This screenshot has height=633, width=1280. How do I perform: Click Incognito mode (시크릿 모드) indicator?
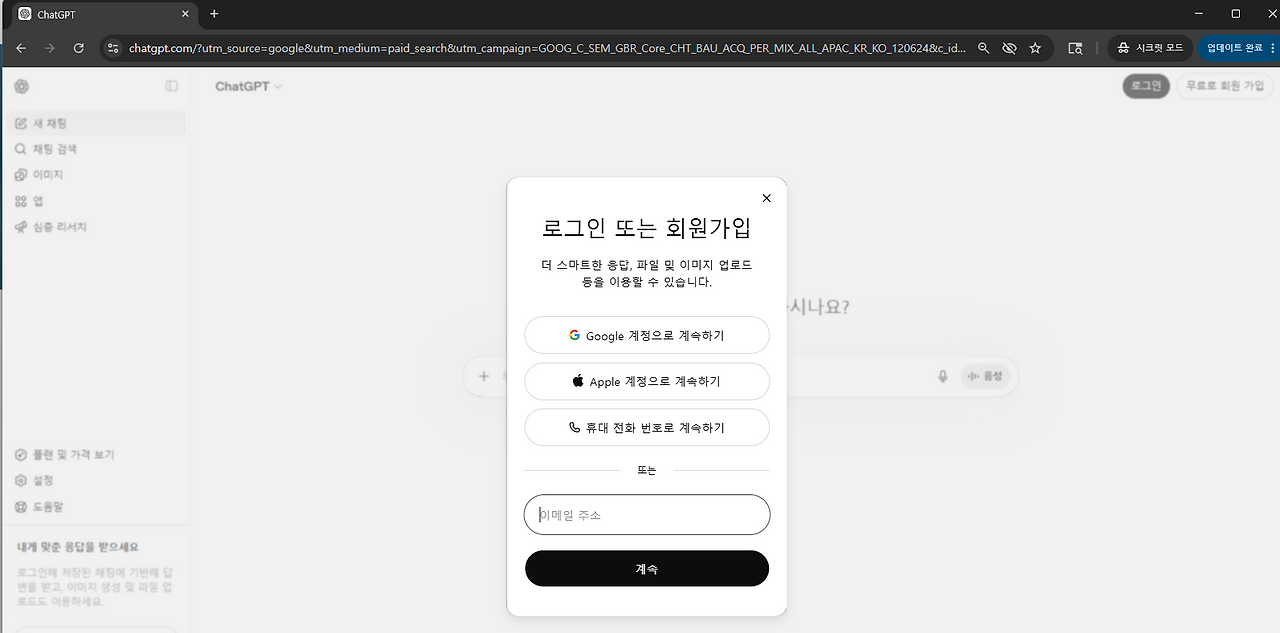pyautogui.click(x=1150, y=47)
